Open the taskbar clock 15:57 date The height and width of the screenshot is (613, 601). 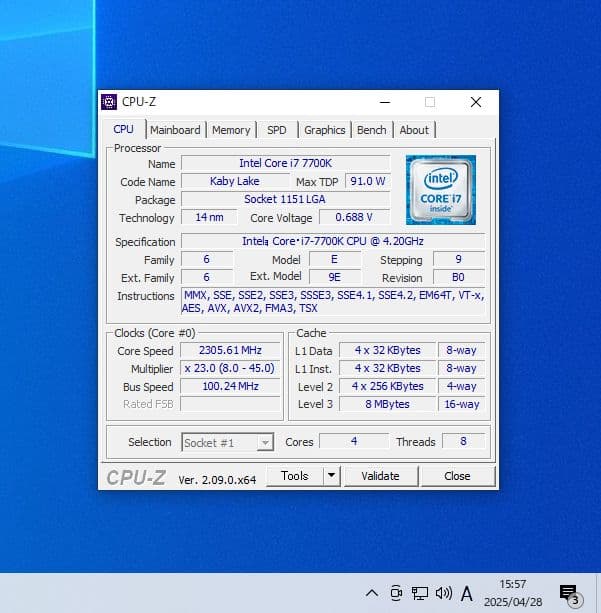(x=513, y=593)
